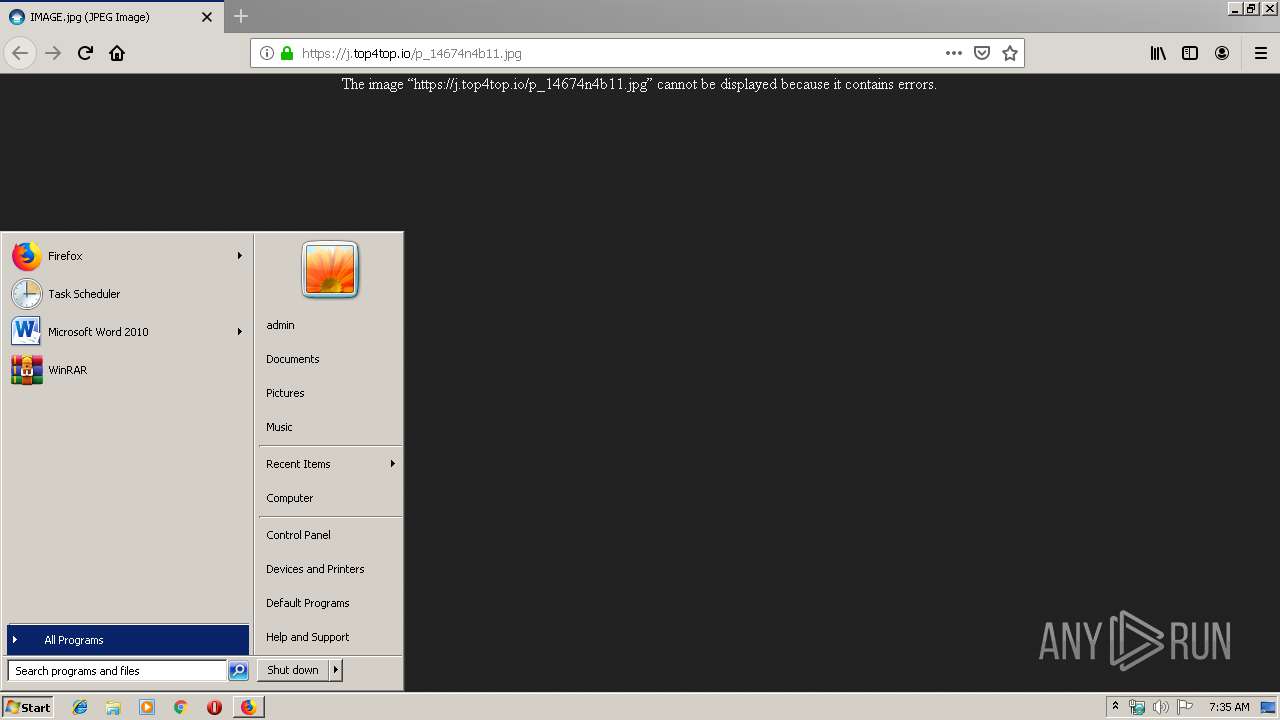Open Windows Media Player in taskbar

(x=147, y=707)
